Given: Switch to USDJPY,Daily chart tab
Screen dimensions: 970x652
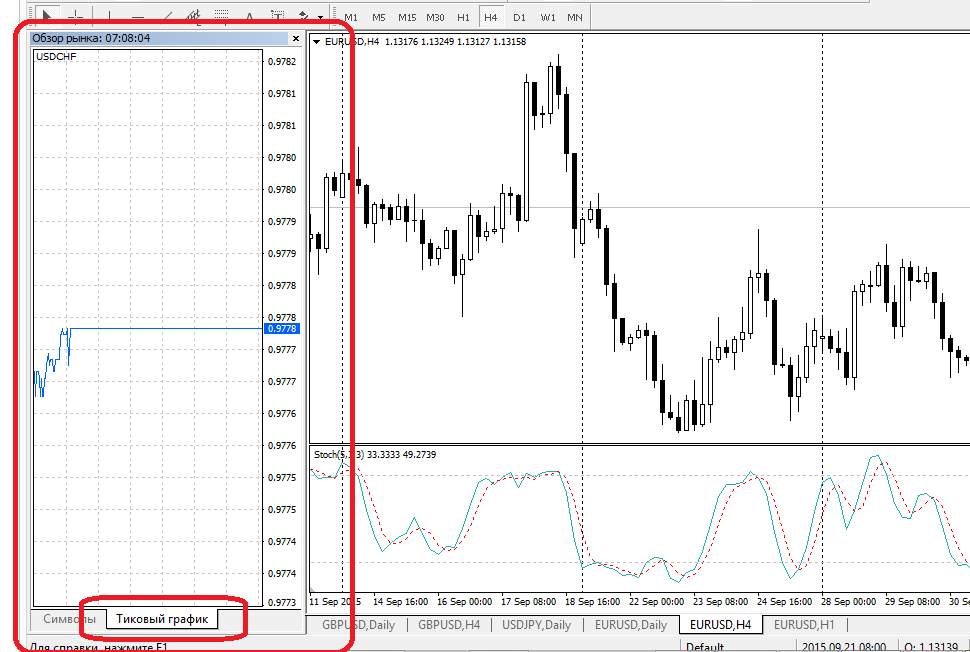Looking at the screenshot, I should (x=537, y=625).
